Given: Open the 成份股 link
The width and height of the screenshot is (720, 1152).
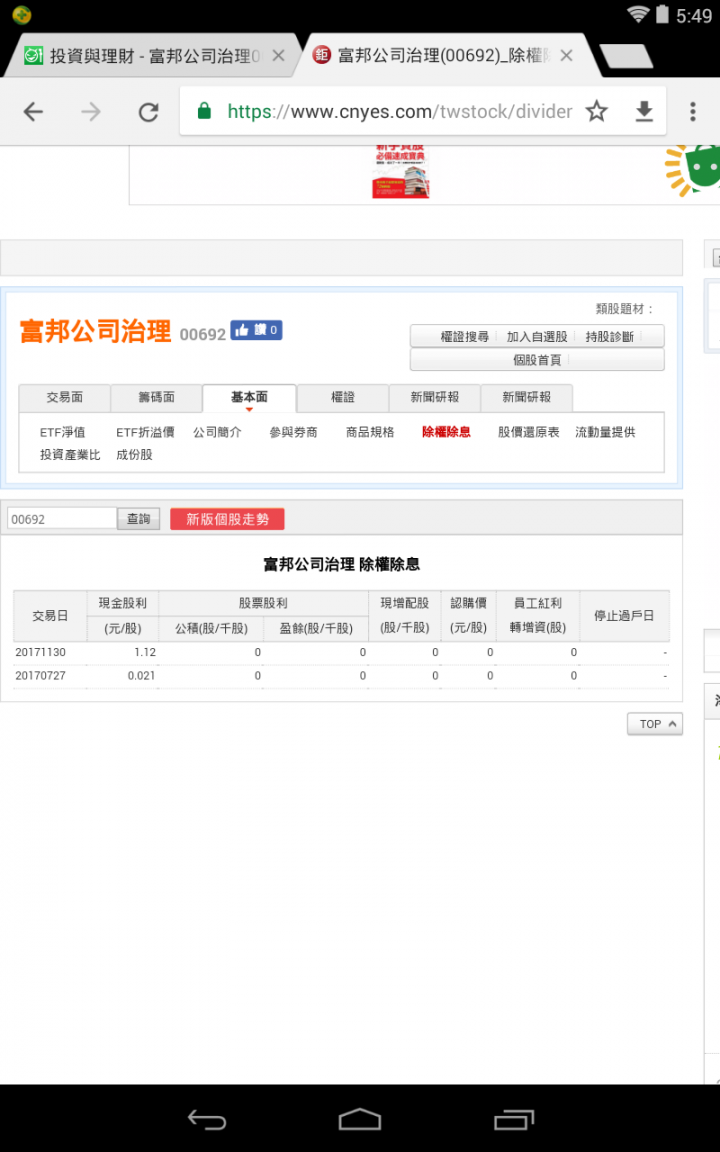Looking at the screenshot, I should 134,455.
